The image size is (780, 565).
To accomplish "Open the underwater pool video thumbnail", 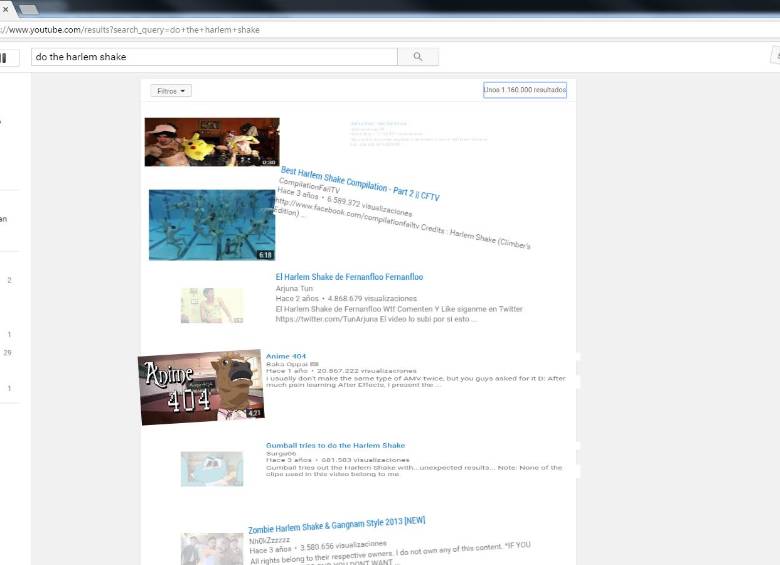I will coord(212,225).
